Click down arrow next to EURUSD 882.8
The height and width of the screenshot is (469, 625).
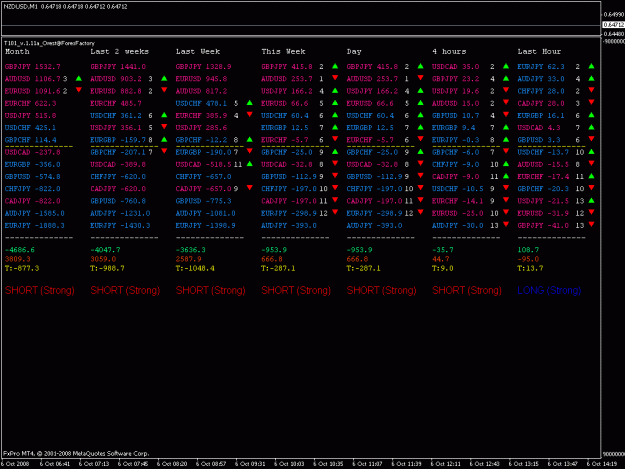pos(164,90)
